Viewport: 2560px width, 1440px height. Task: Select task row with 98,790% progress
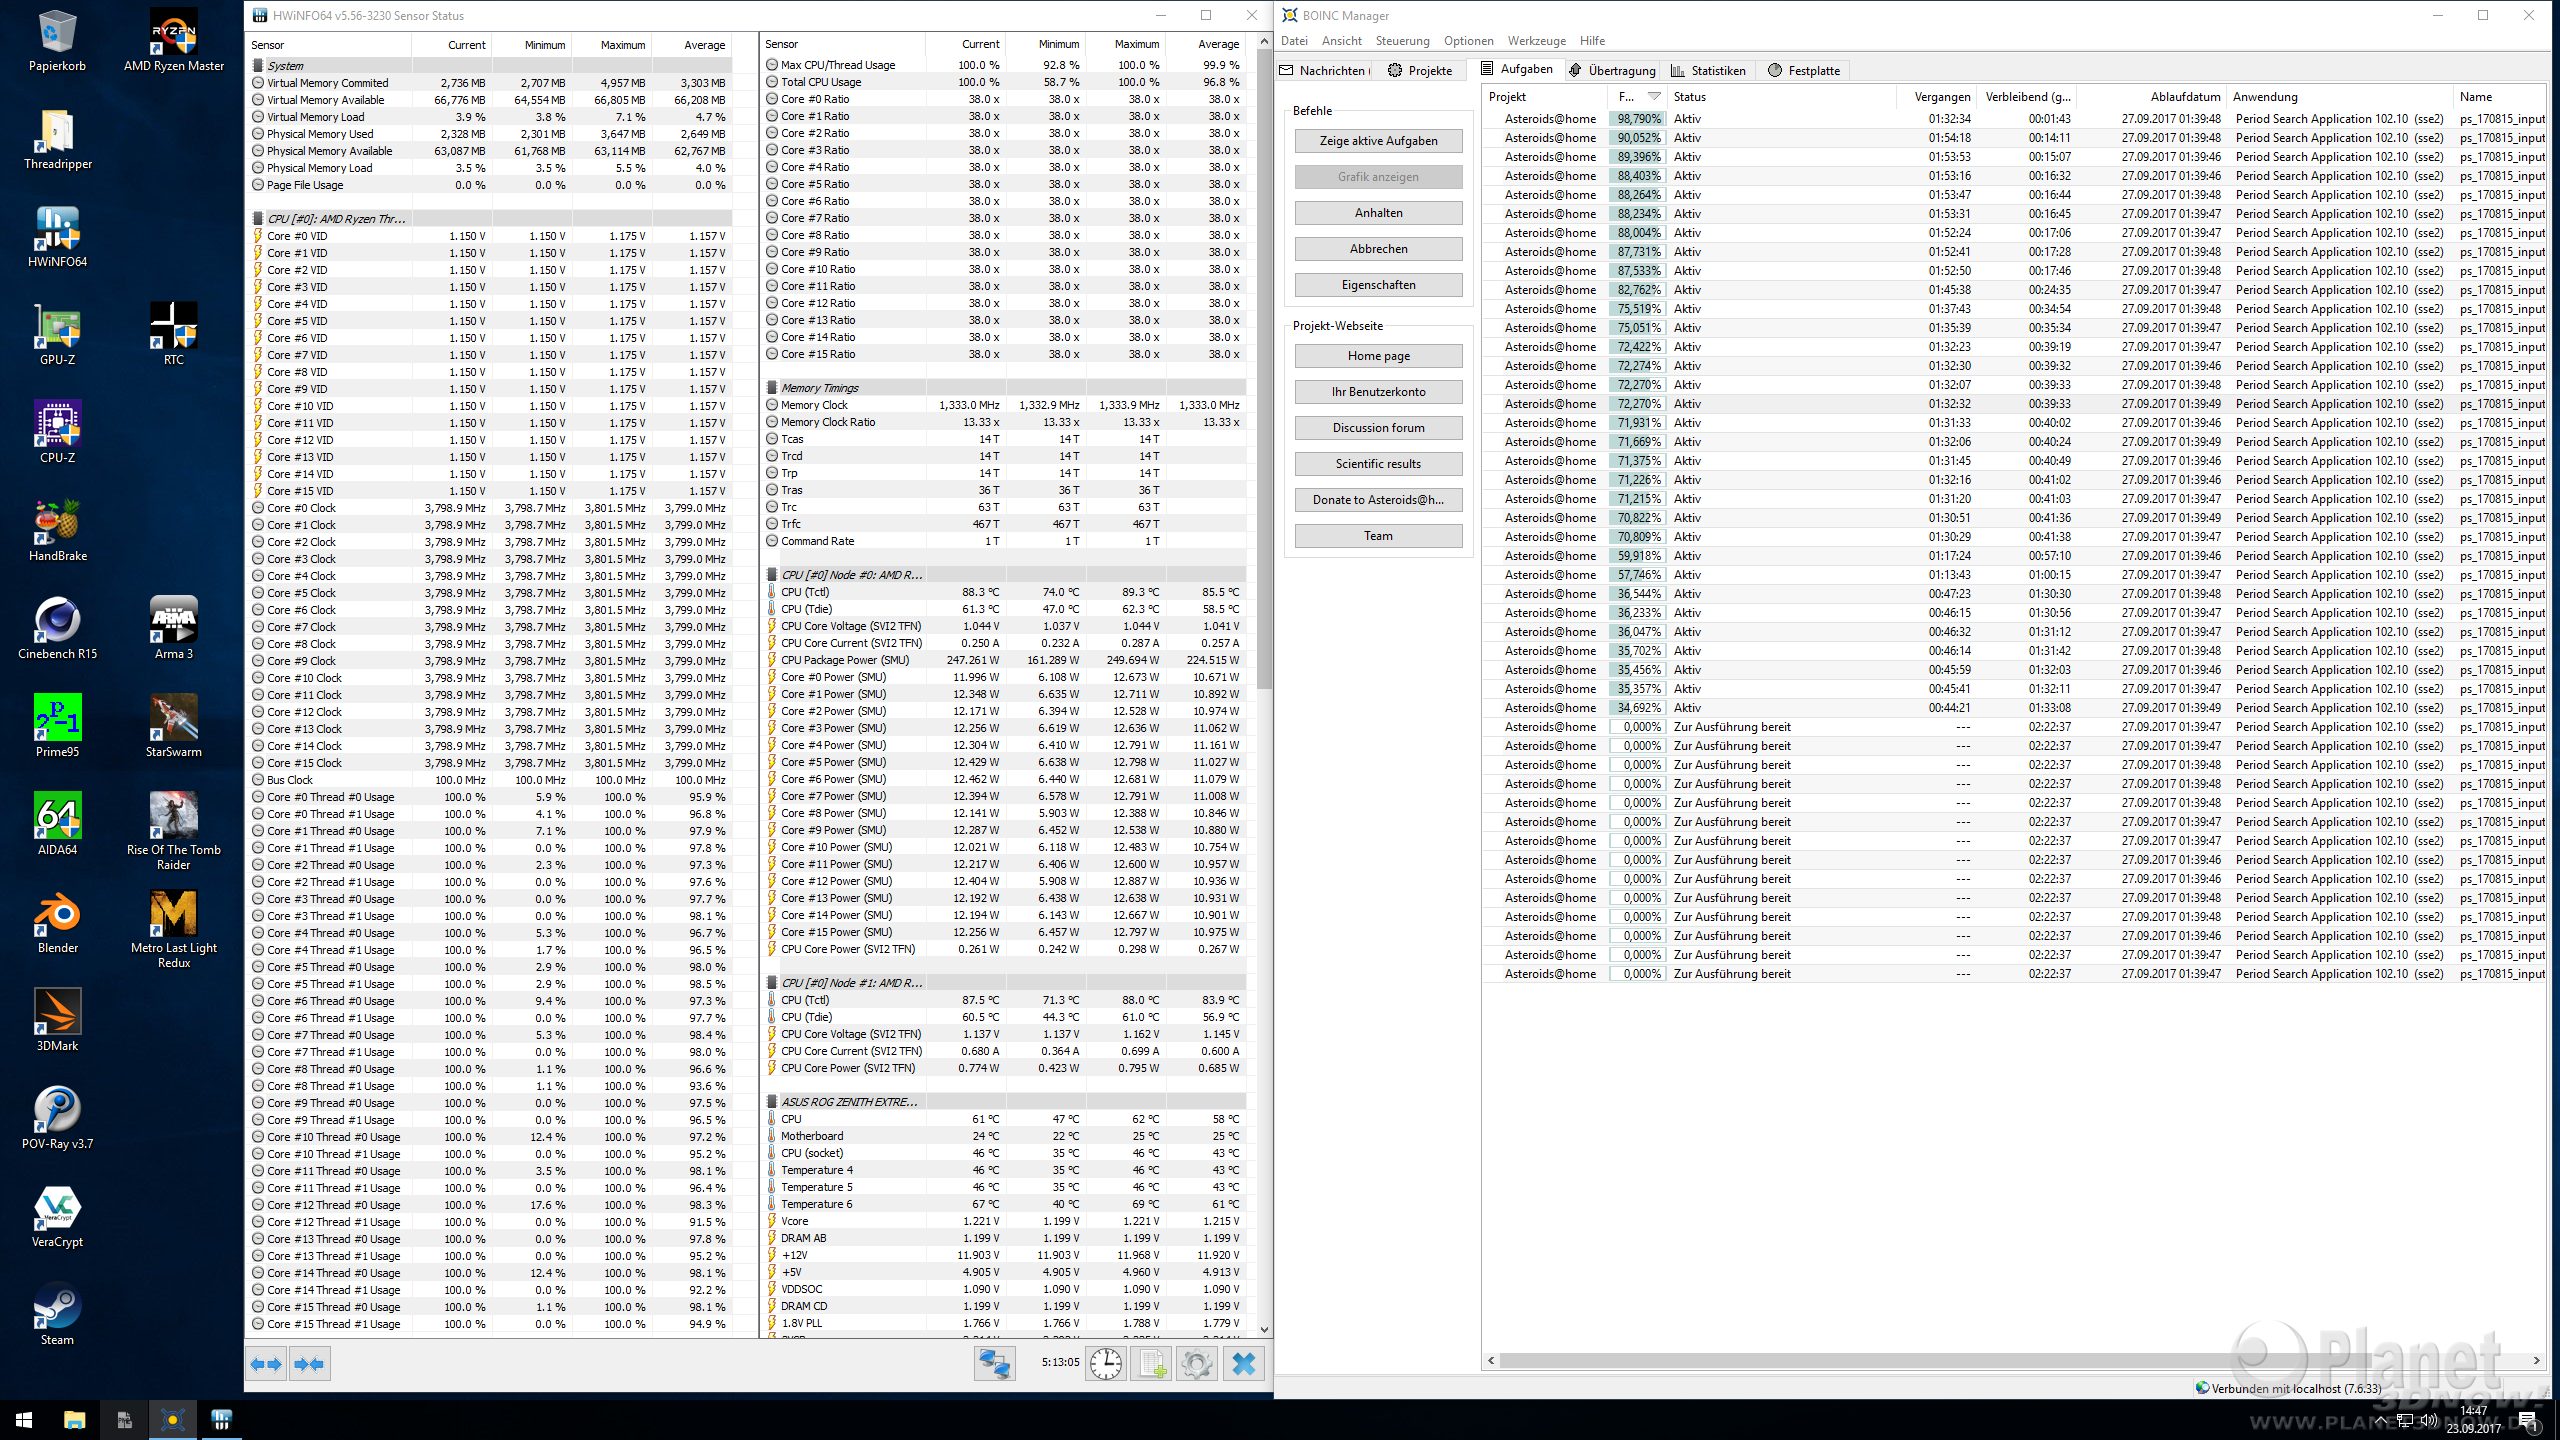2014,119
